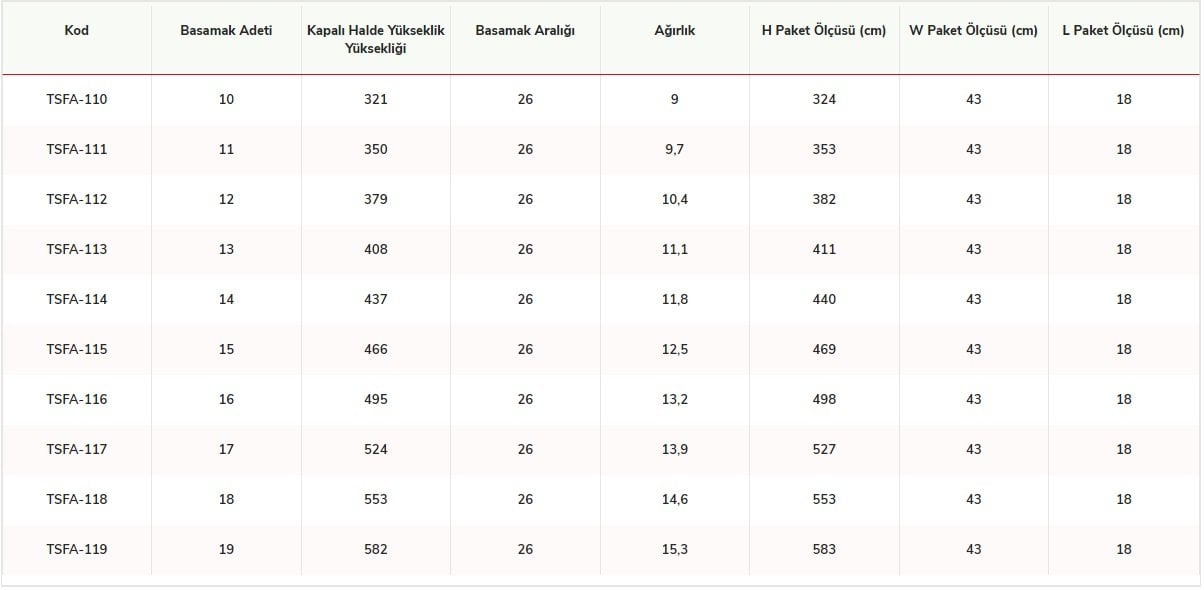Click the Kod column header
1204x590 pixels.
[77, 31]
